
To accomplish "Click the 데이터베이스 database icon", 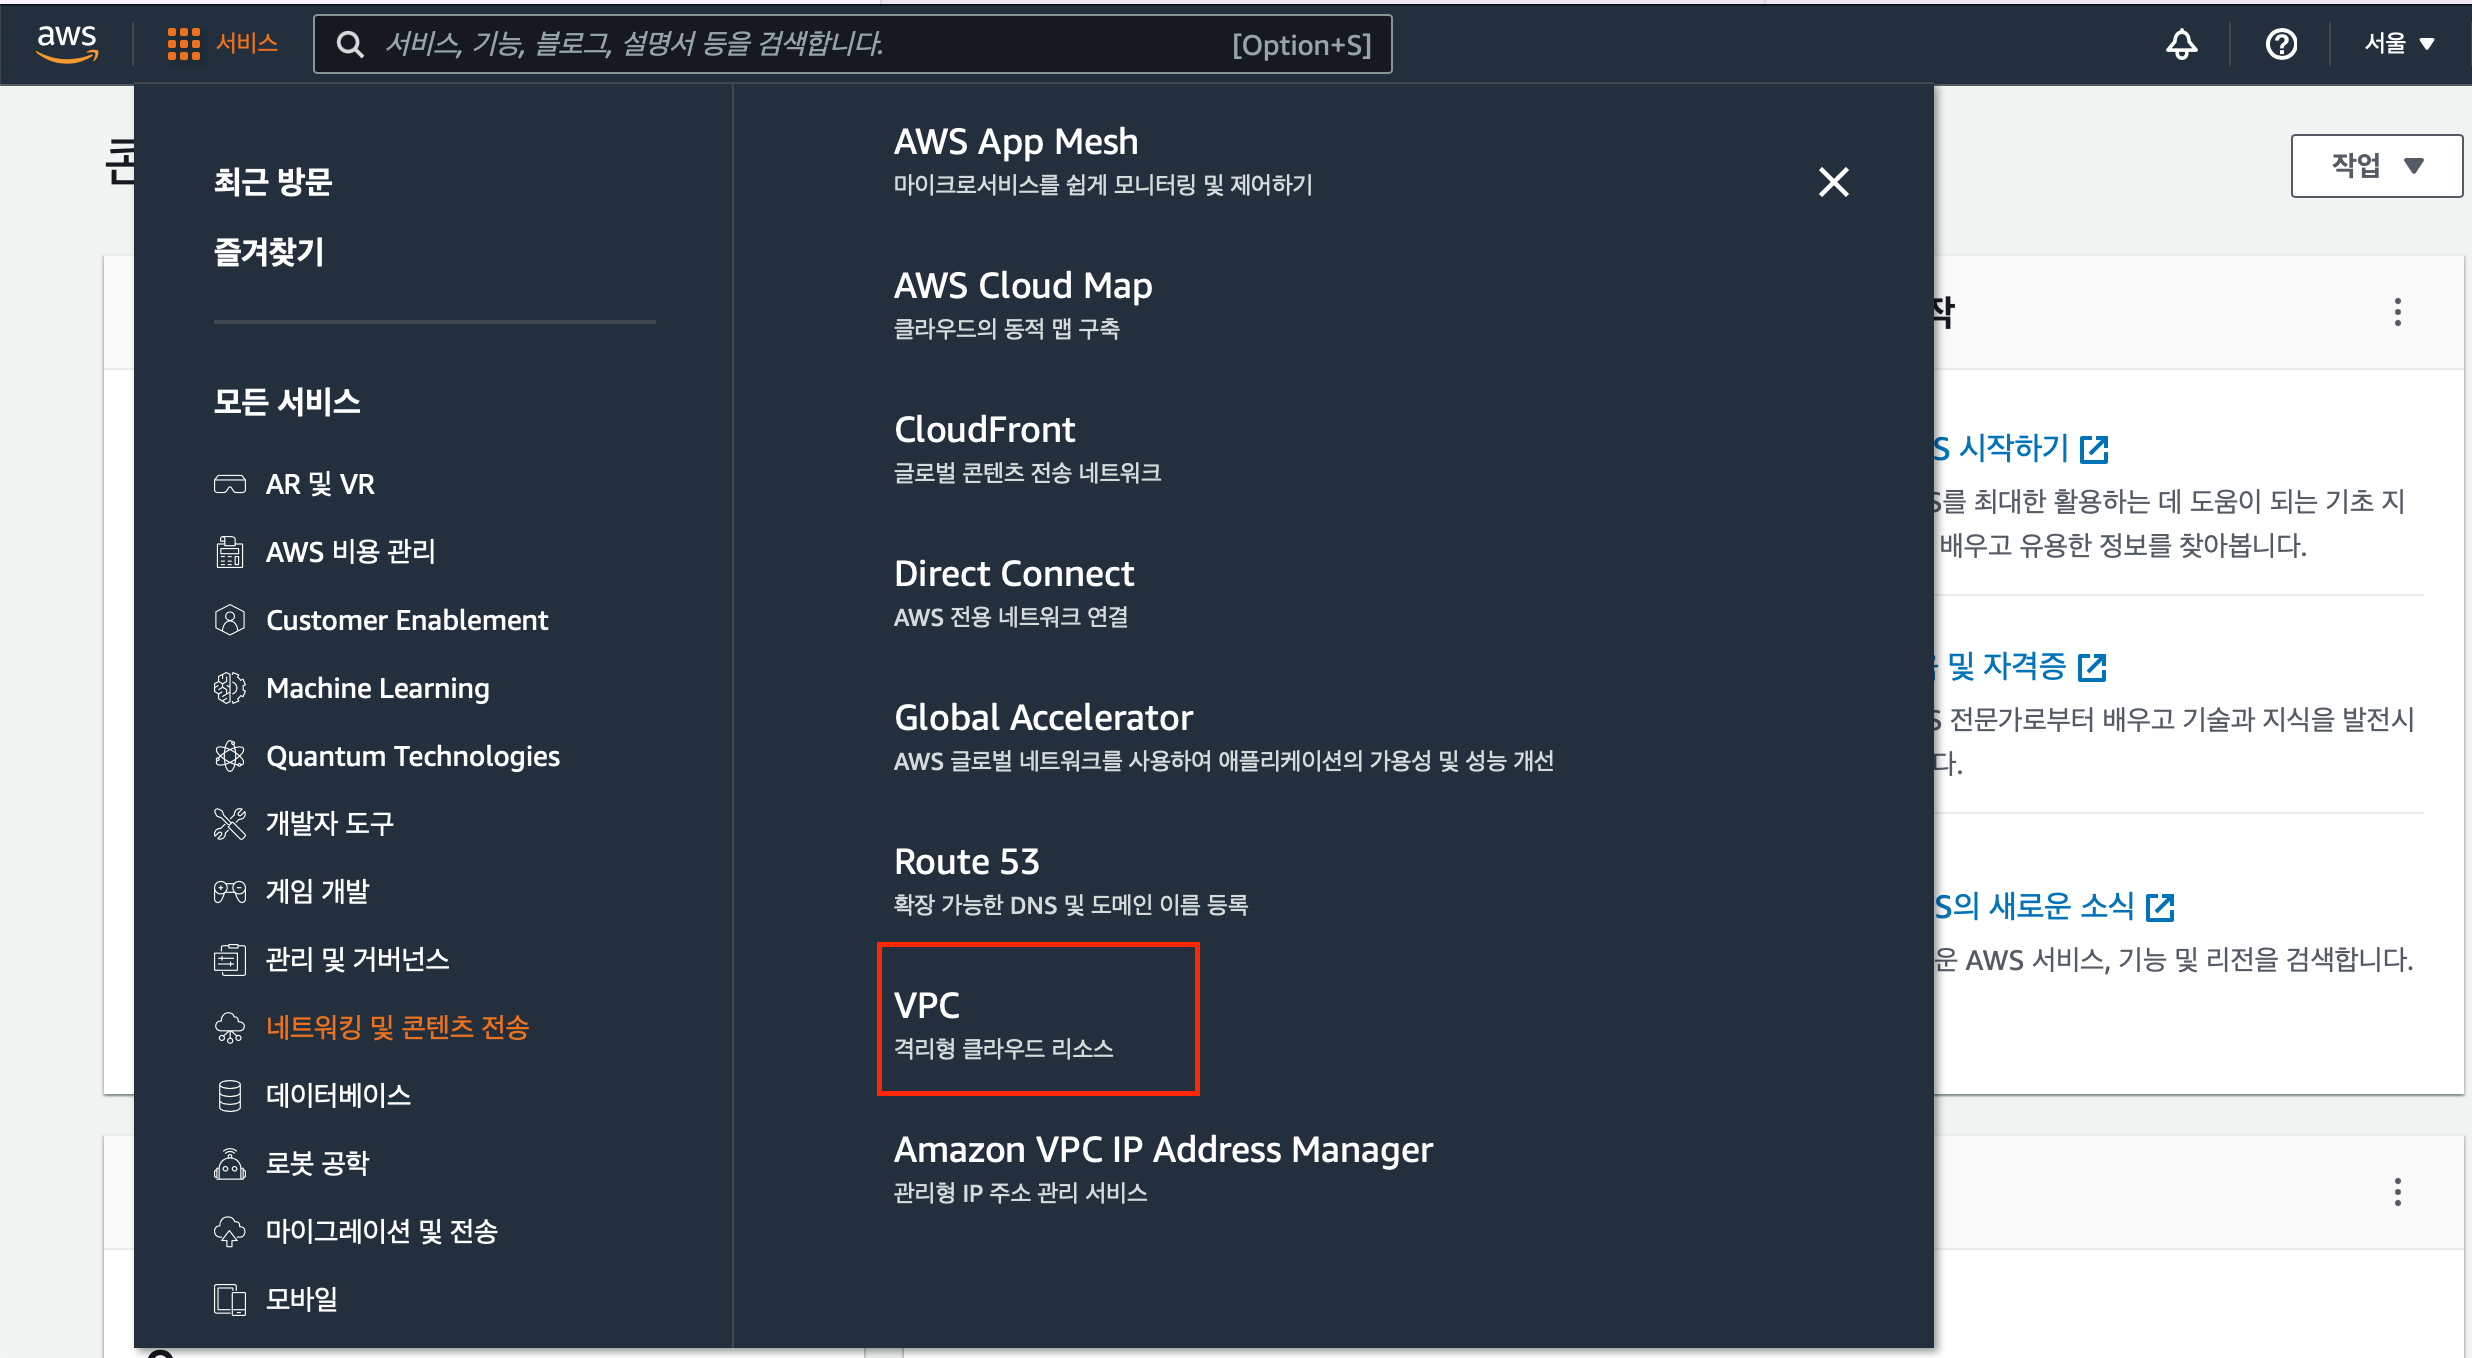I will click(x=230, y=1095).
